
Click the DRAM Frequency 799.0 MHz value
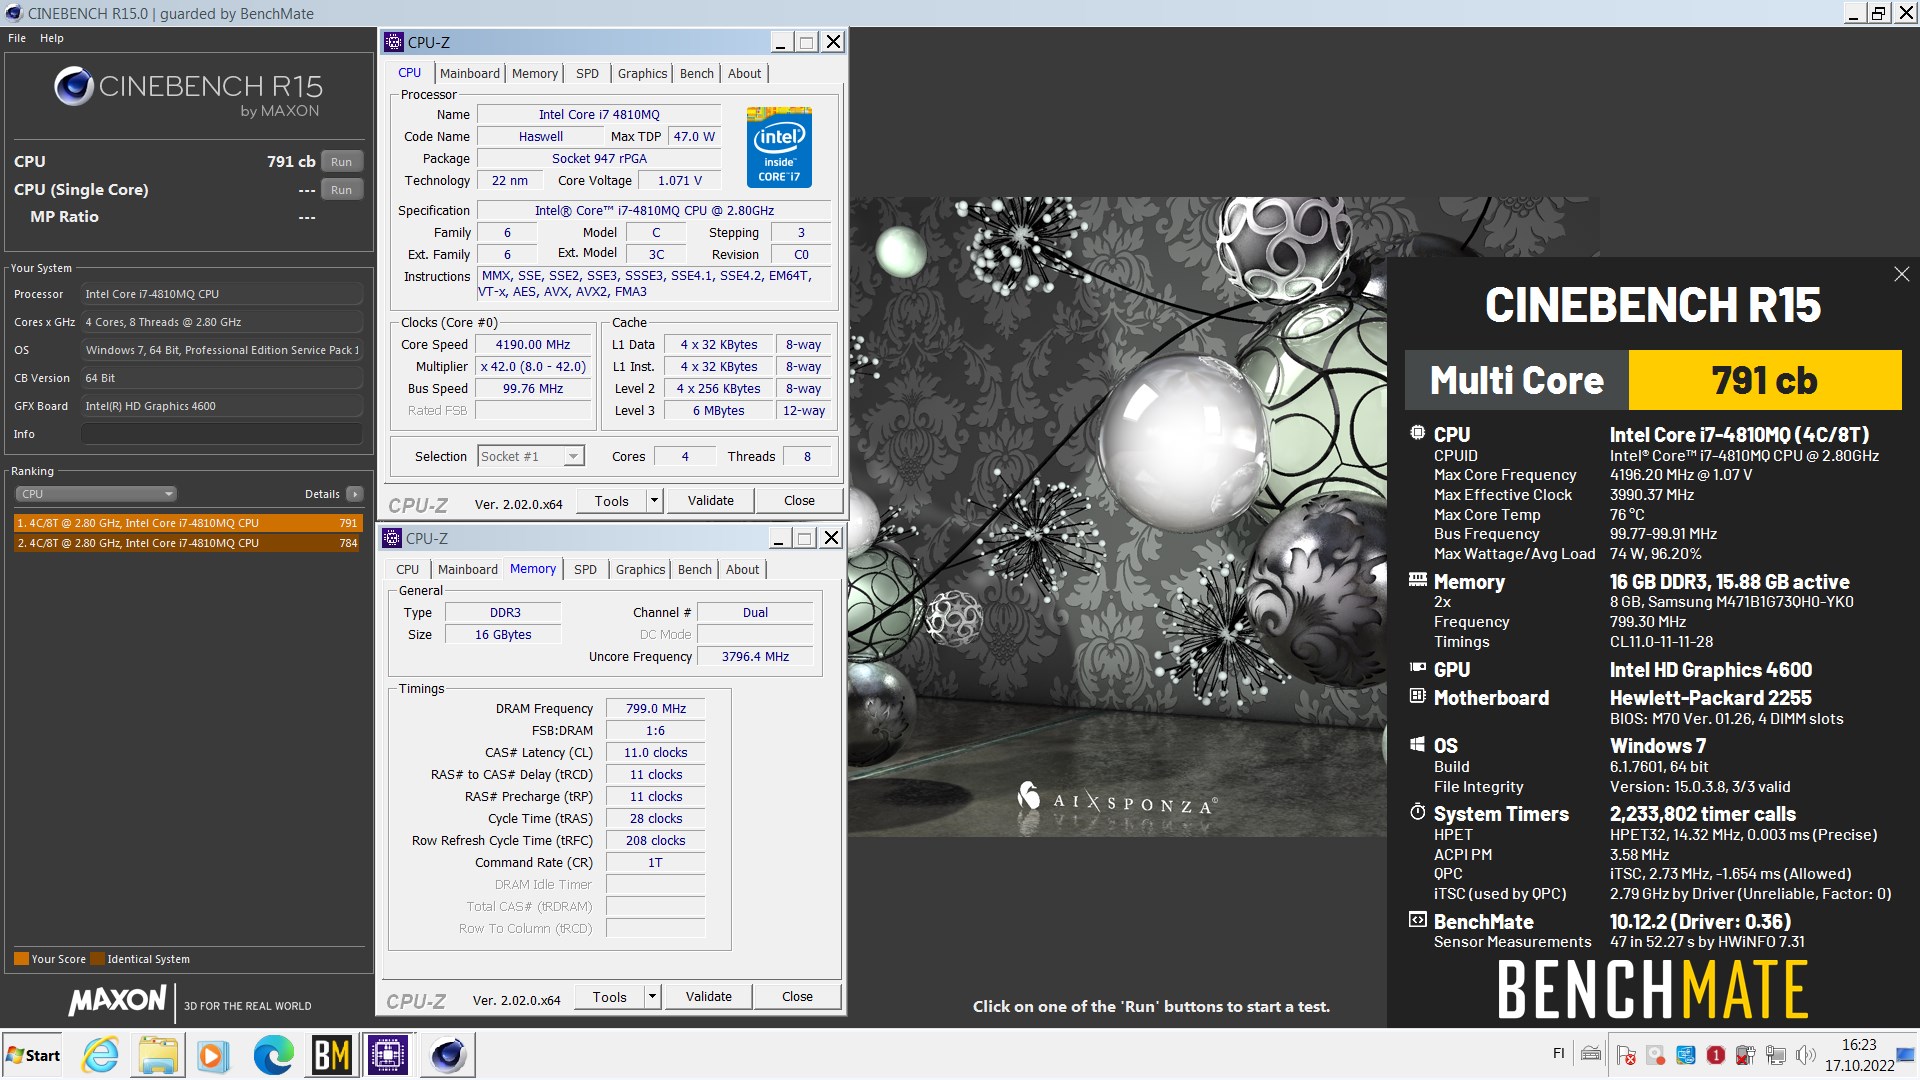point(656,709)
